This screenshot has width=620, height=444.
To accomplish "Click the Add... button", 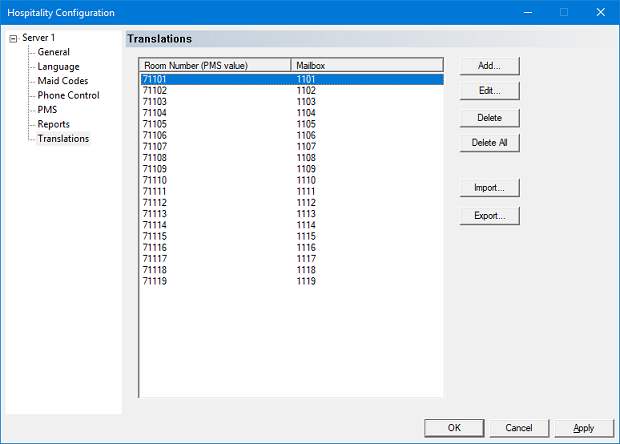I will tap(490, 65).
